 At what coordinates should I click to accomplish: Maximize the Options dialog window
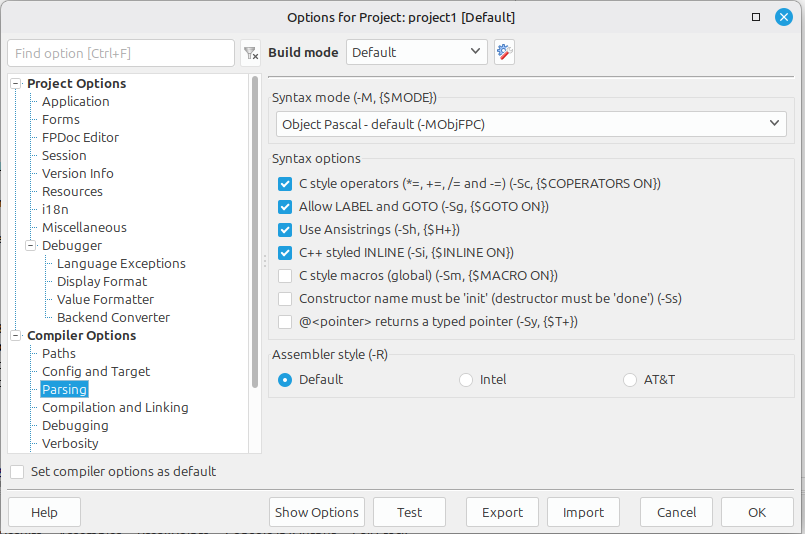click(756, 17)
